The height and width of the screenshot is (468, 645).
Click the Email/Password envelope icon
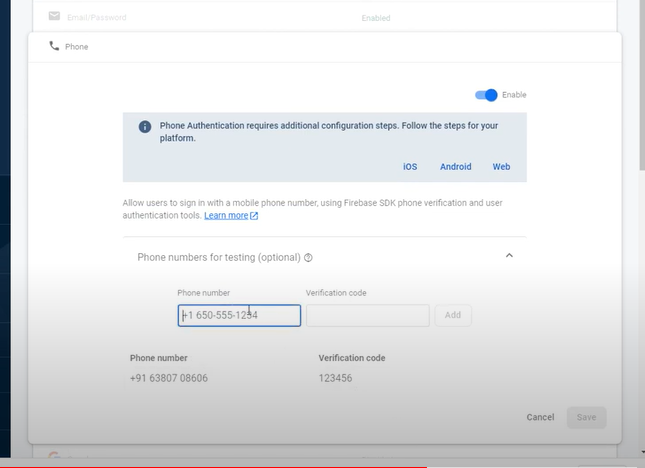point(53,17)
